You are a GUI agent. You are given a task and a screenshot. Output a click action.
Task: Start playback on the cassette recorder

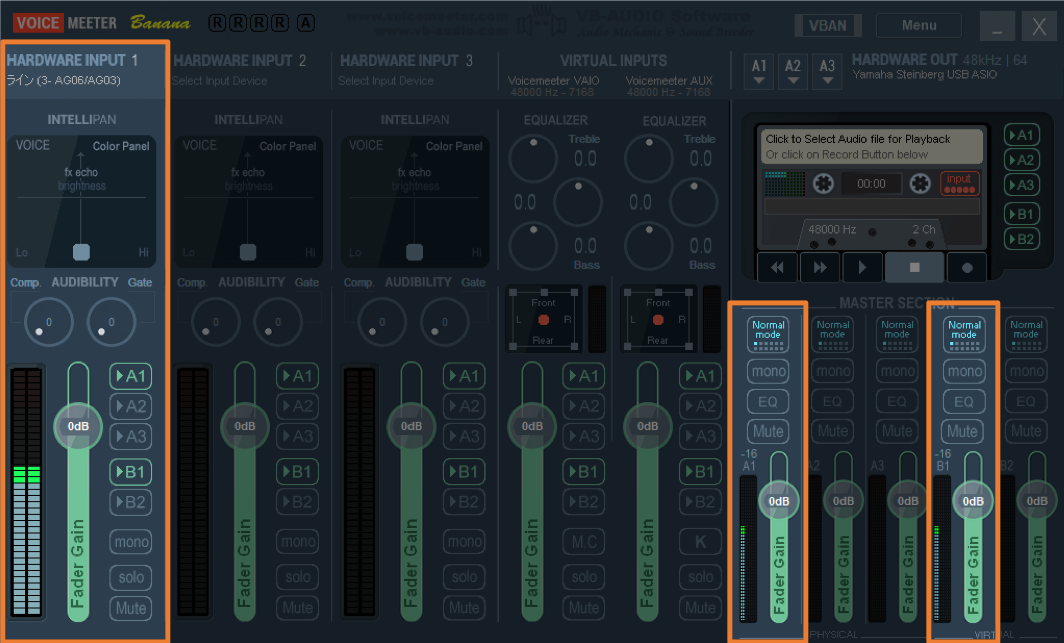pos(862,267)
